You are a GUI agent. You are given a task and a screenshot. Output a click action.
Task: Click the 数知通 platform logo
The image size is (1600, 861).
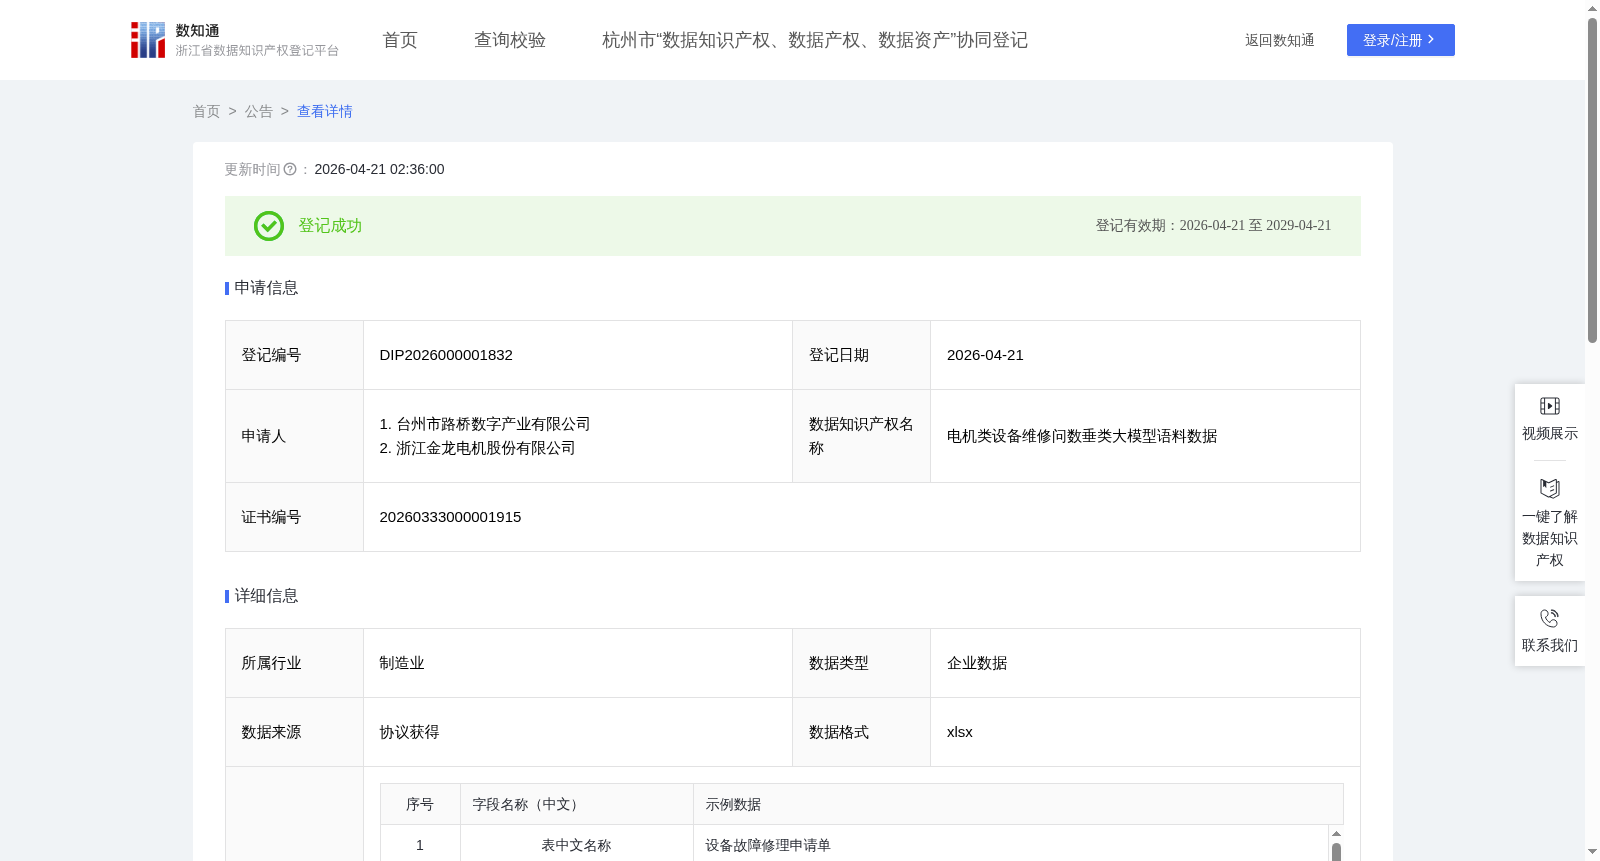tap(235, 40)
